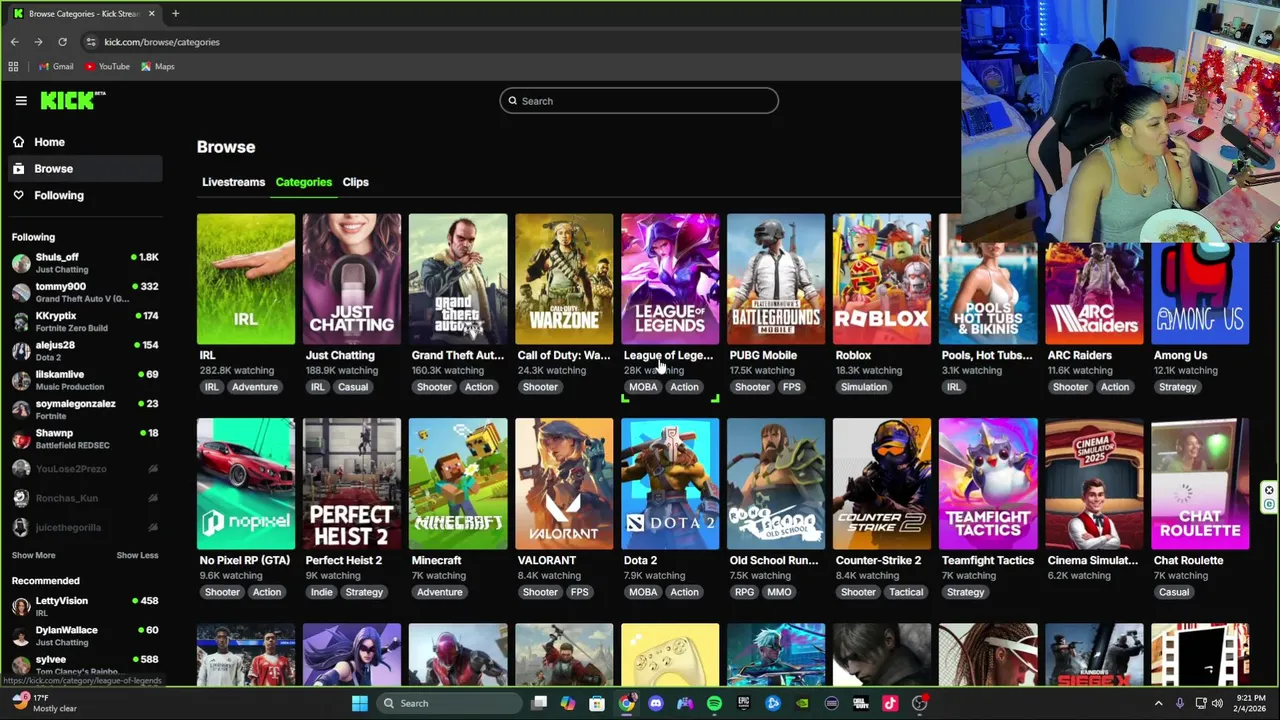Viewport: 1280px width, 720px height.
Task: Open Roblox category cover
Action: (x=882, y=279)
